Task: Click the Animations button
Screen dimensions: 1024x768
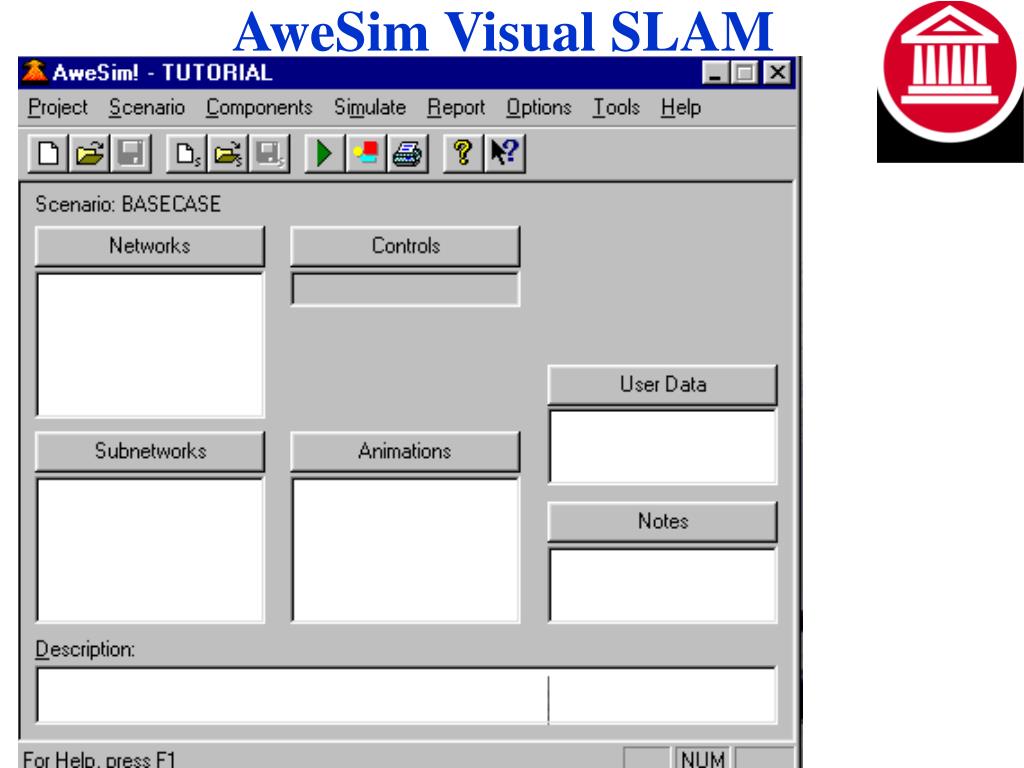Action: 406,451
